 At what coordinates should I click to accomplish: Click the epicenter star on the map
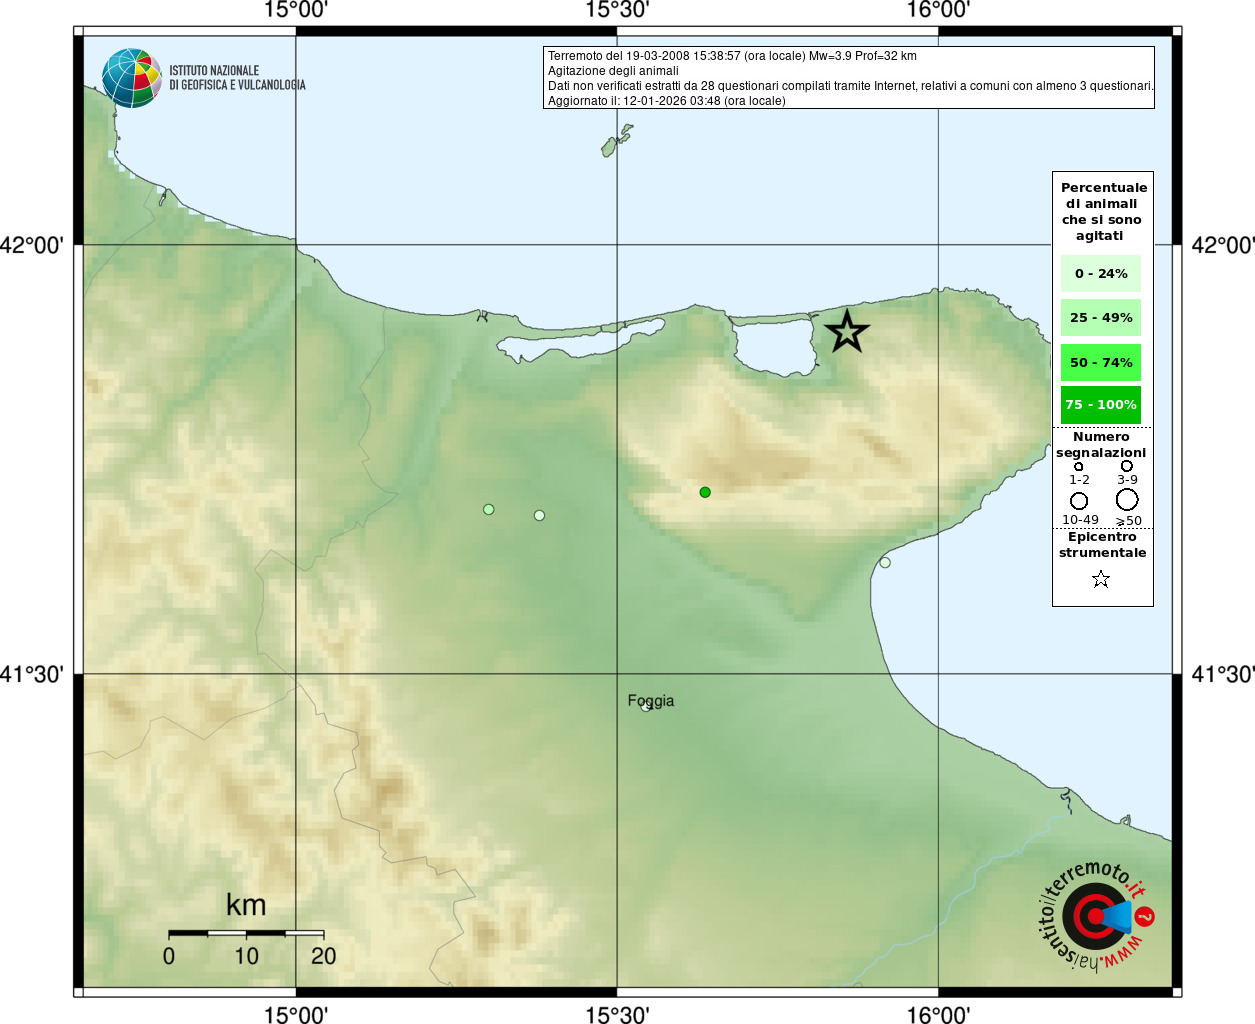(x=847, y=331)
